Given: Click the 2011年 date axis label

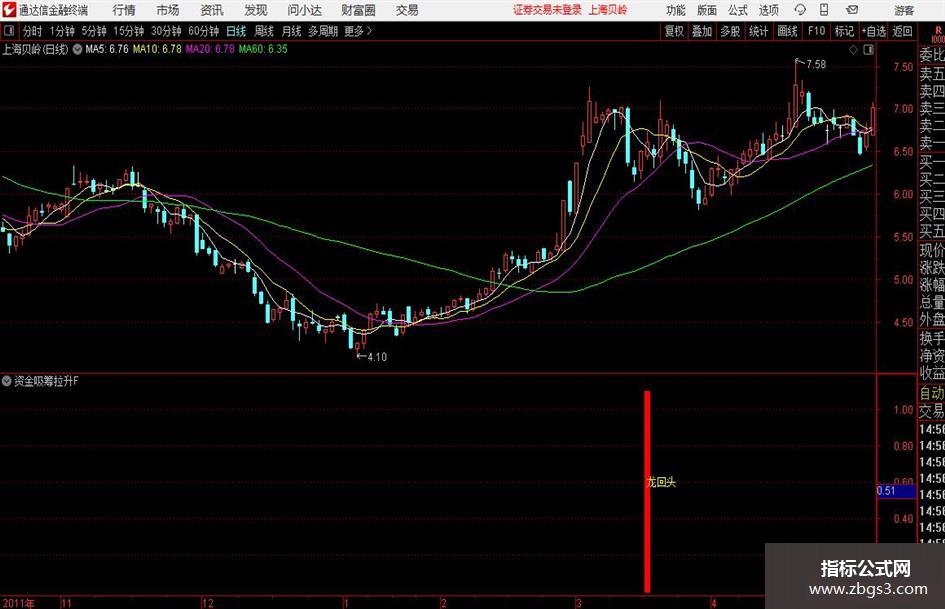Looking at the screenshot, I should [x=19, y=603].
